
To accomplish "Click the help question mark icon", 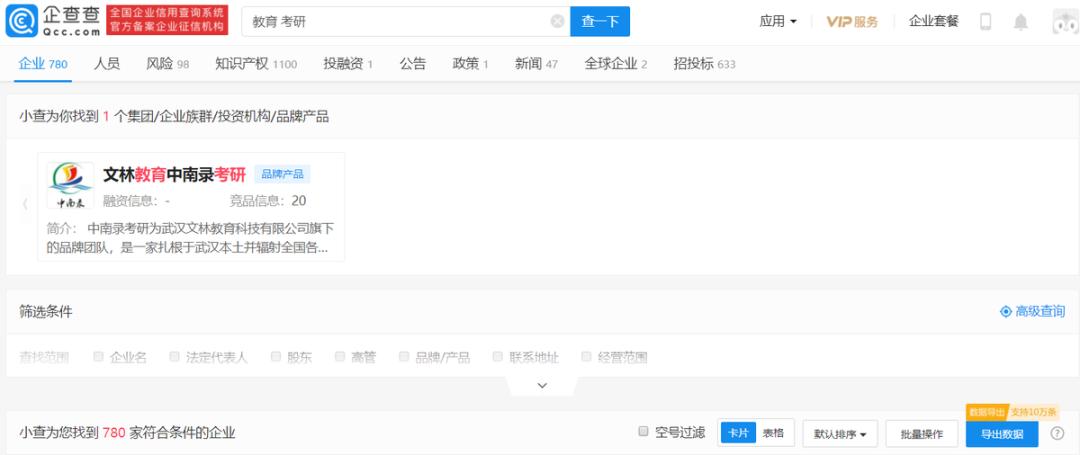I will (1057, 433).
